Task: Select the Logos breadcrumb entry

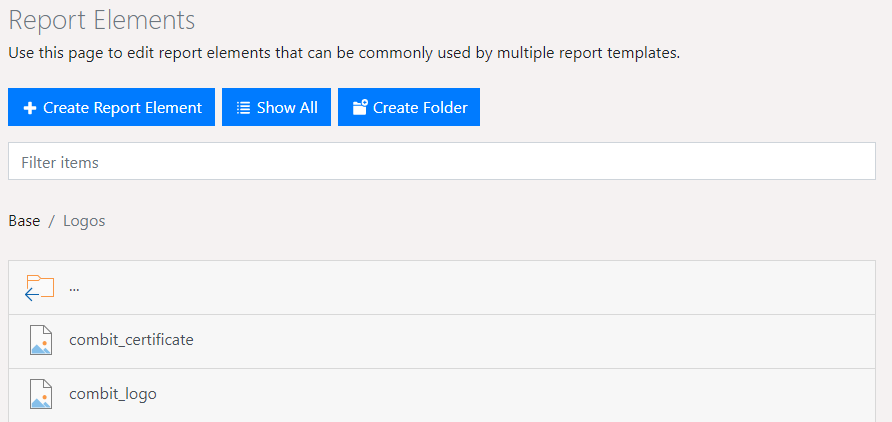Action: pos(84,221)
